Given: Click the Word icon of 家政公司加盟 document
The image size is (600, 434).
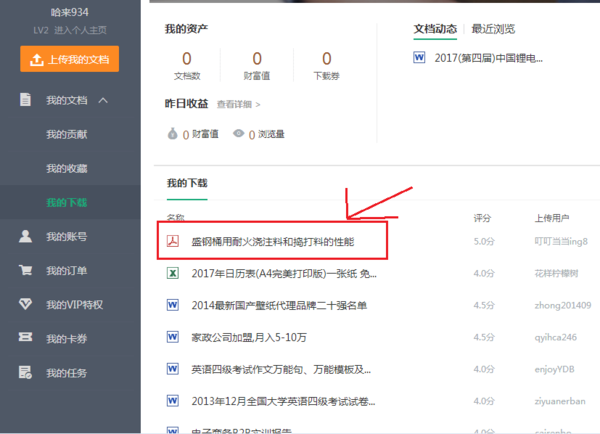Looking at the screenshot, I should tap(173, 337).
